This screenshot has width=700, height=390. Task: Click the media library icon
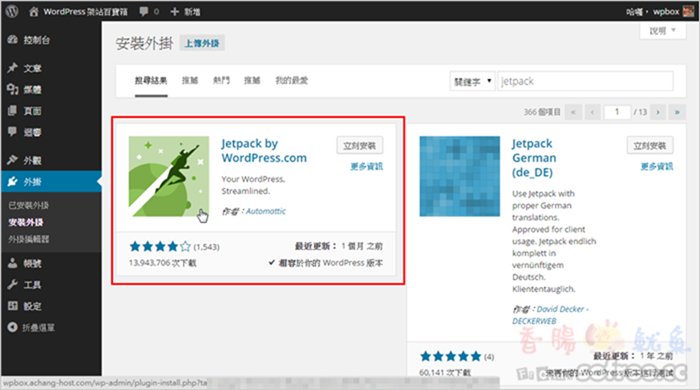coord(12,89)
